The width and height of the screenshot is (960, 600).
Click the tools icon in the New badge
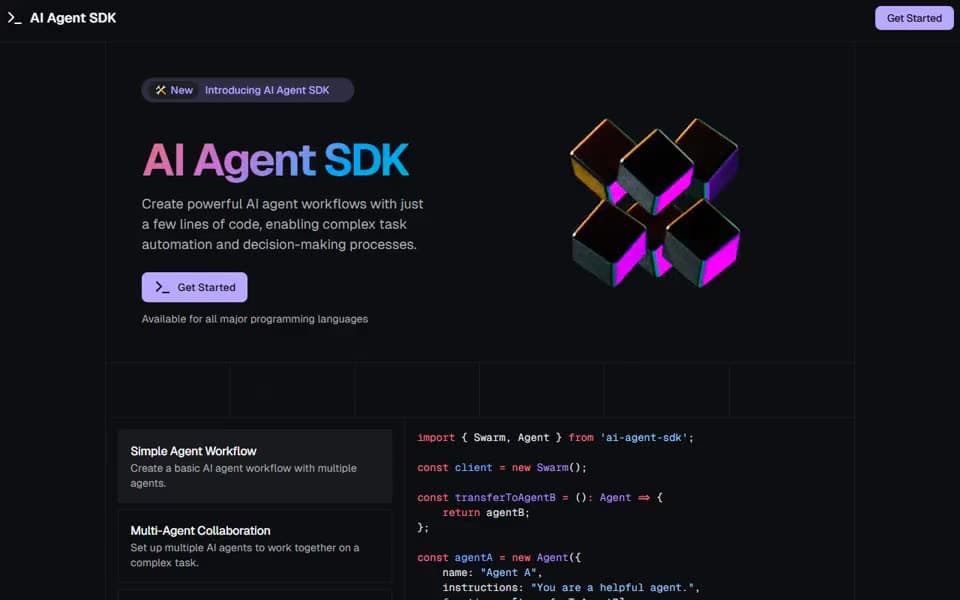160,90
